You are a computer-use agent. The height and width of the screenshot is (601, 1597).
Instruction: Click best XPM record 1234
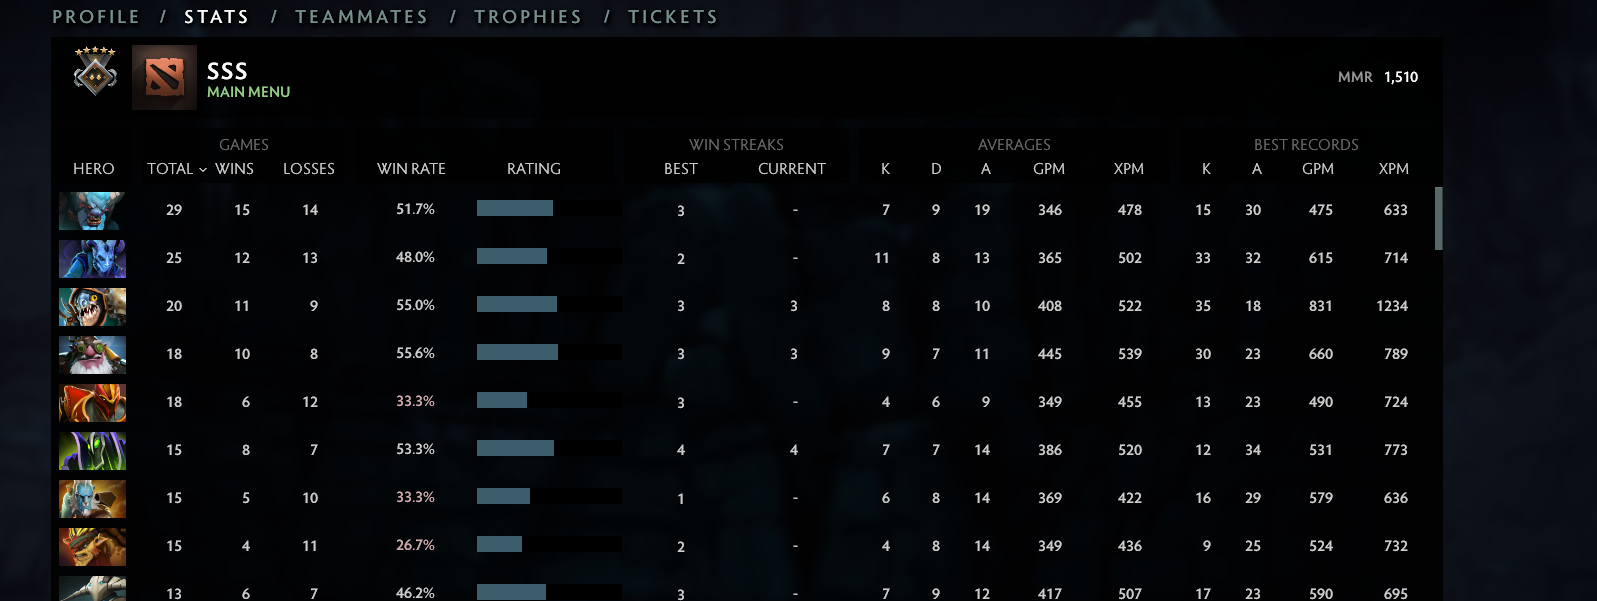coord(1392,306)
